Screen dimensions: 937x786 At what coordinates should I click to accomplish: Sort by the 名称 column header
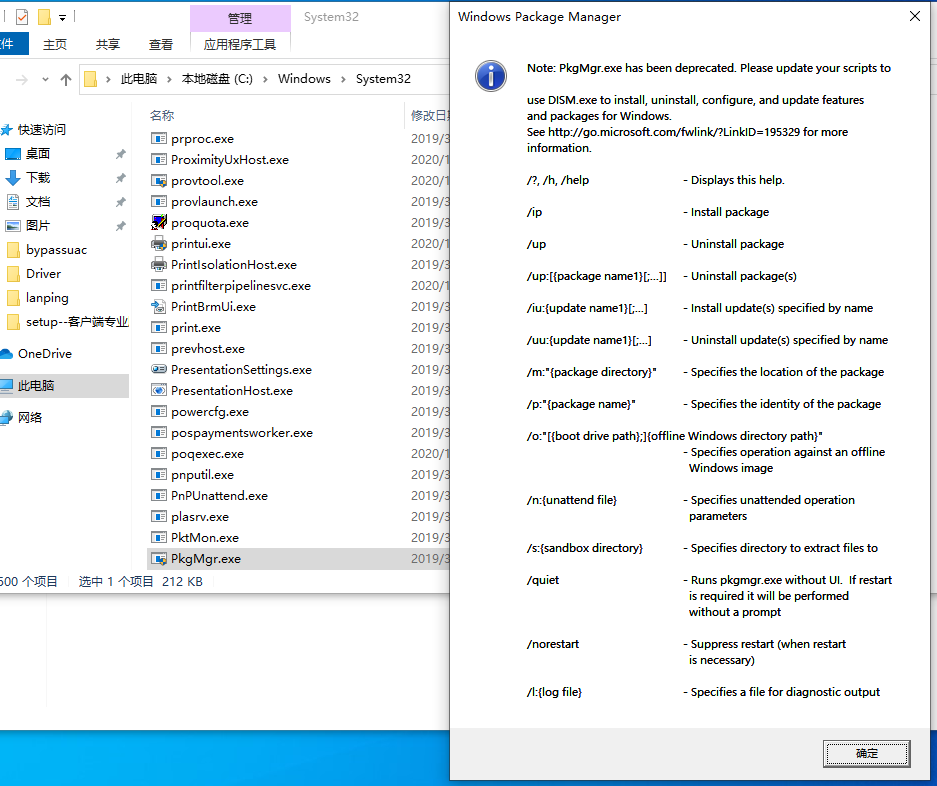162,115
